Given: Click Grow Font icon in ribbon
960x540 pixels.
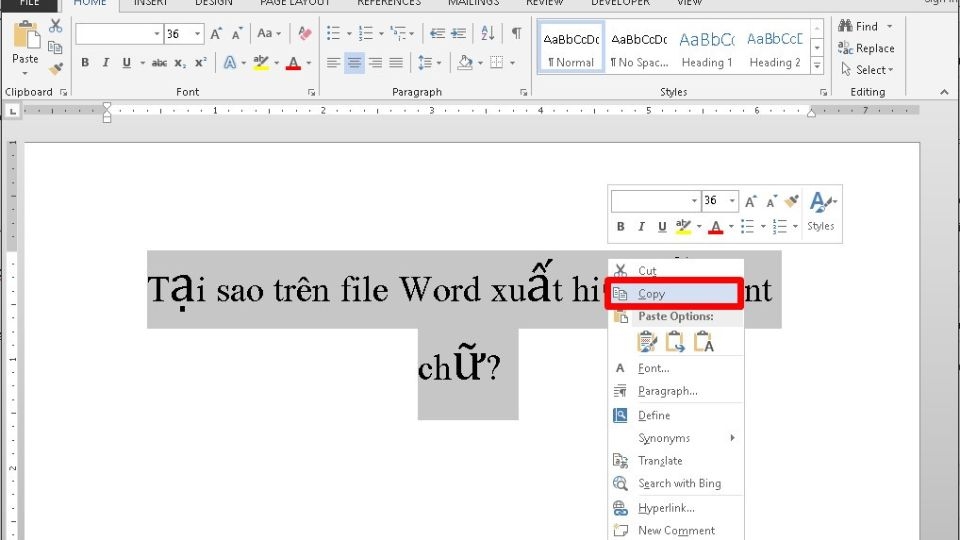Looking at the screenshot, I should tap(216, 34).
